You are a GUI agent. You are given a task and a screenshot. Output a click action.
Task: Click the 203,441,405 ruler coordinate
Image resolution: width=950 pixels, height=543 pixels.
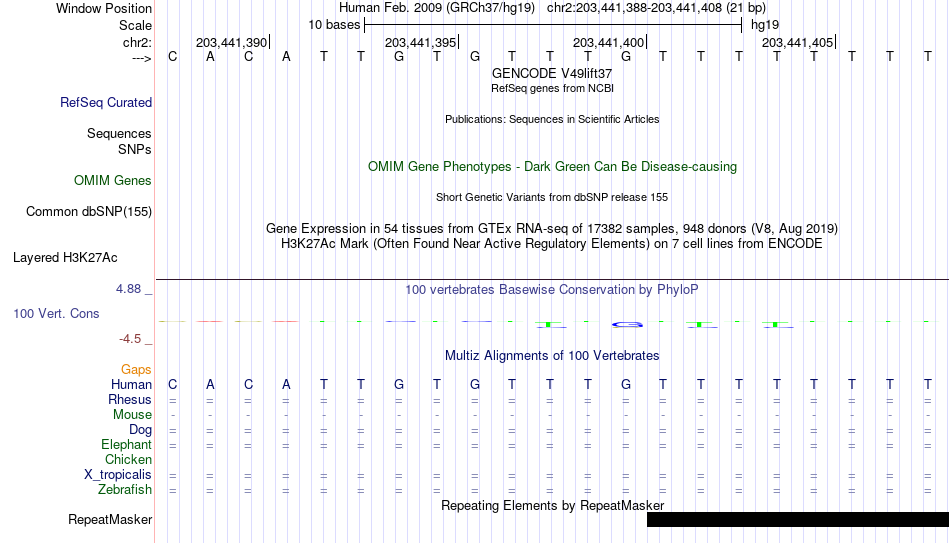point(797,42)
